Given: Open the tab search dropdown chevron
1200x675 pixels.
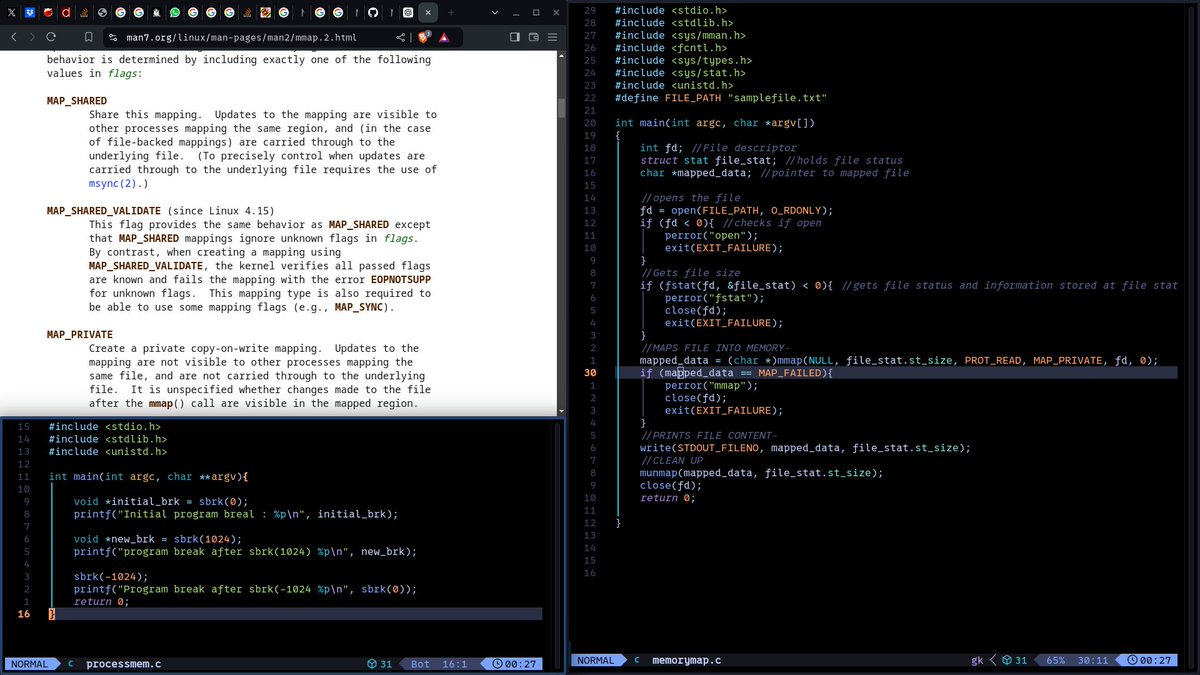Looking at the screenshot, I should (494, 13).
